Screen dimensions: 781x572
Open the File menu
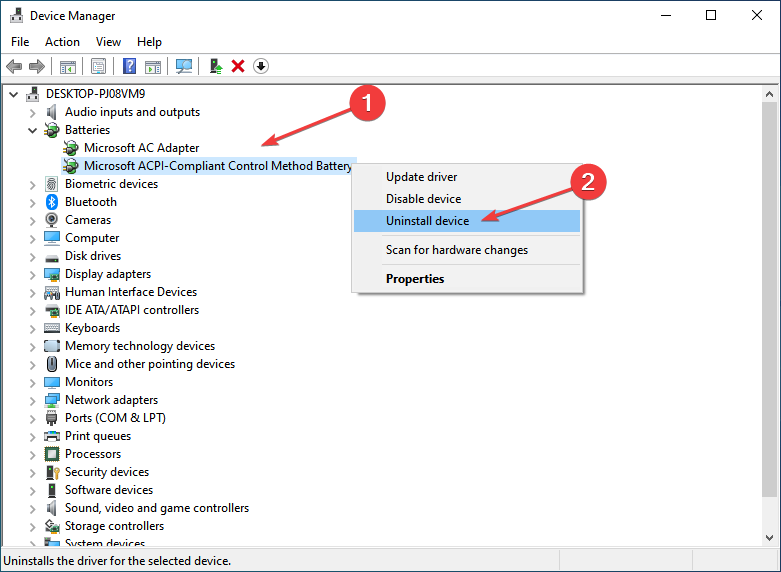pos(20,42)
